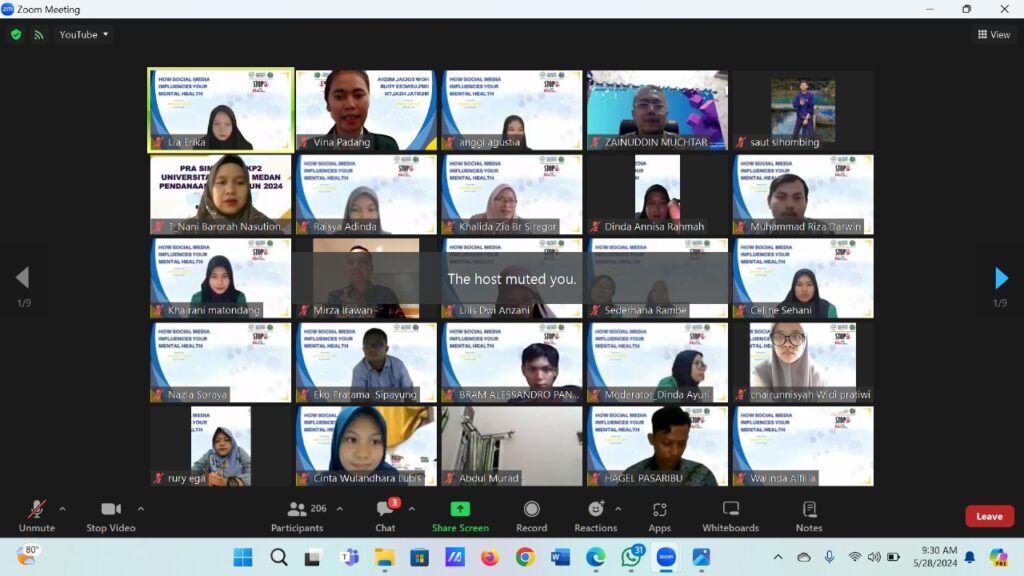The width and height of the screenshot is (1024, 576).
Task: Expand the participants options arrow
Action: [339, 508]
